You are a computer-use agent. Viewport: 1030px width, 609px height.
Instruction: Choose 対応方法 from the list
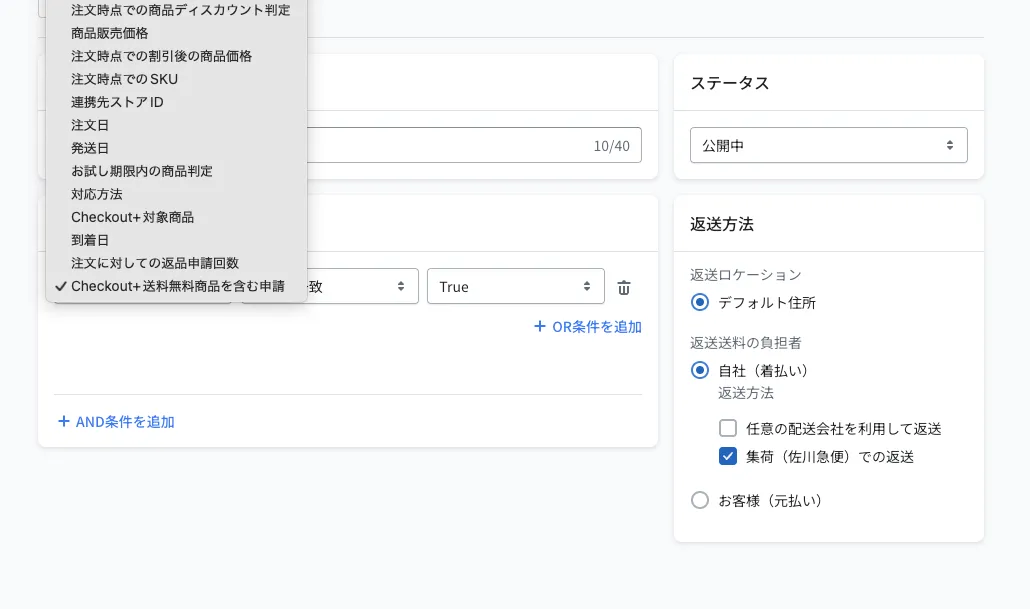(176, 194)
